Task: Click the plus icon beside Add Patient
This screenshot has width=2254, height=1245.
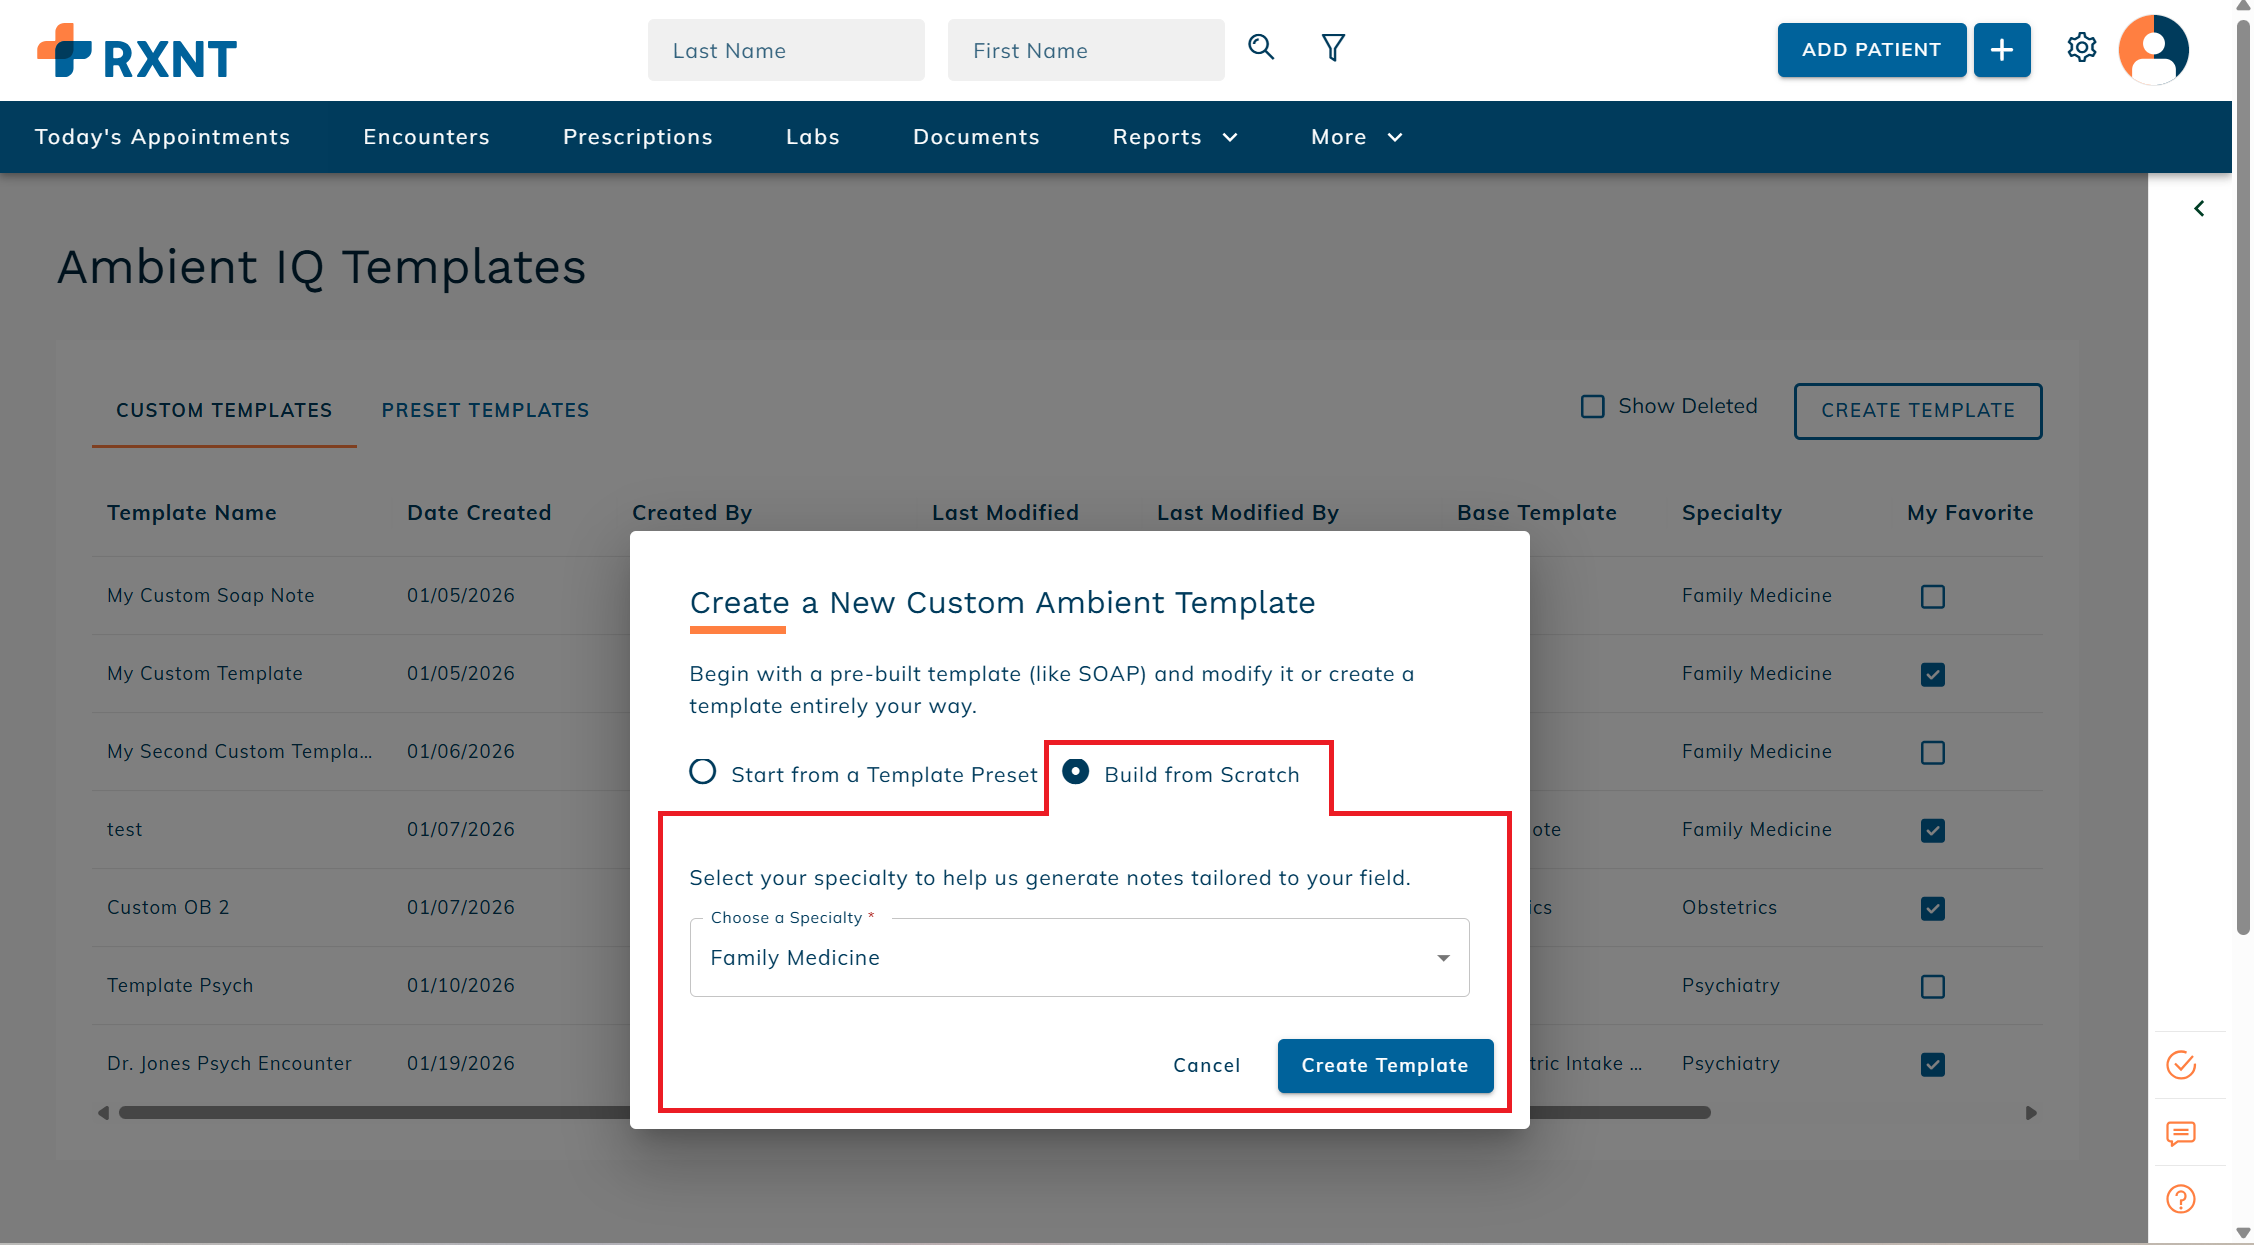Action: (2001, 50)
